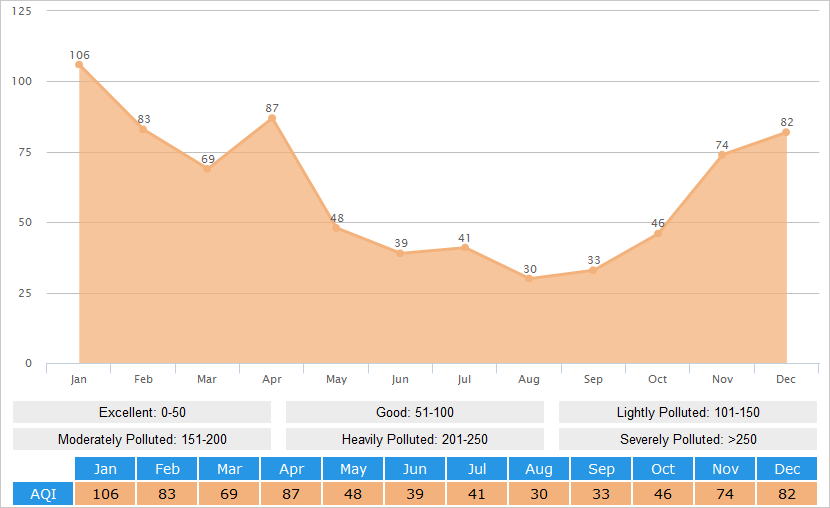Click table cell with value 82
Image resolution: width=830 pixels, height=508 pixels.
tap(787, 494)
